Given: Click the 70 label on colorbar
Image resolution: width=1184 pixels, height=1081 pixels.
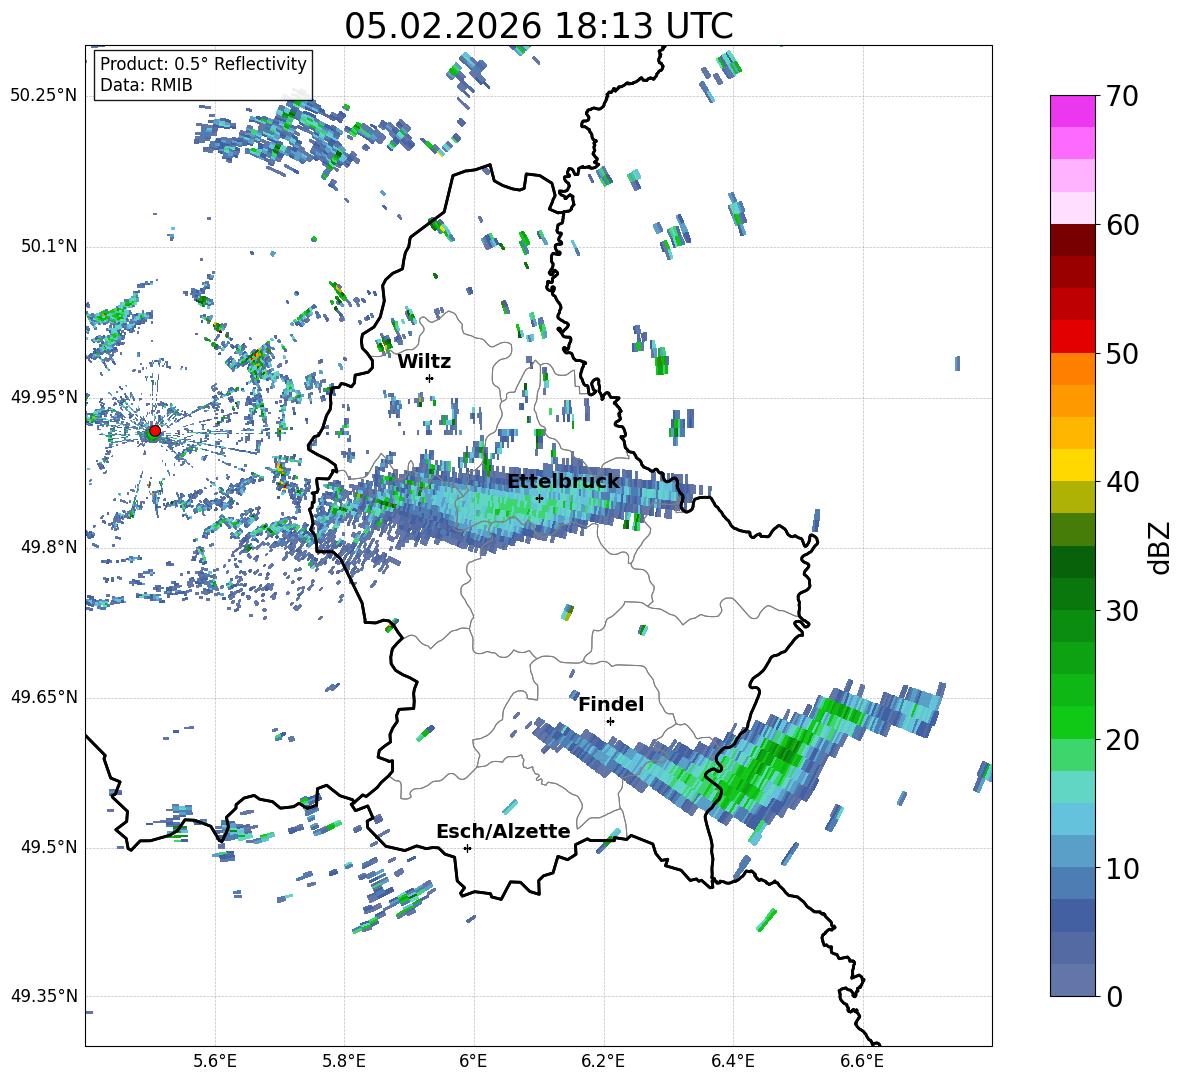Looking at the screenshot, I should [x=1122, y=97].
